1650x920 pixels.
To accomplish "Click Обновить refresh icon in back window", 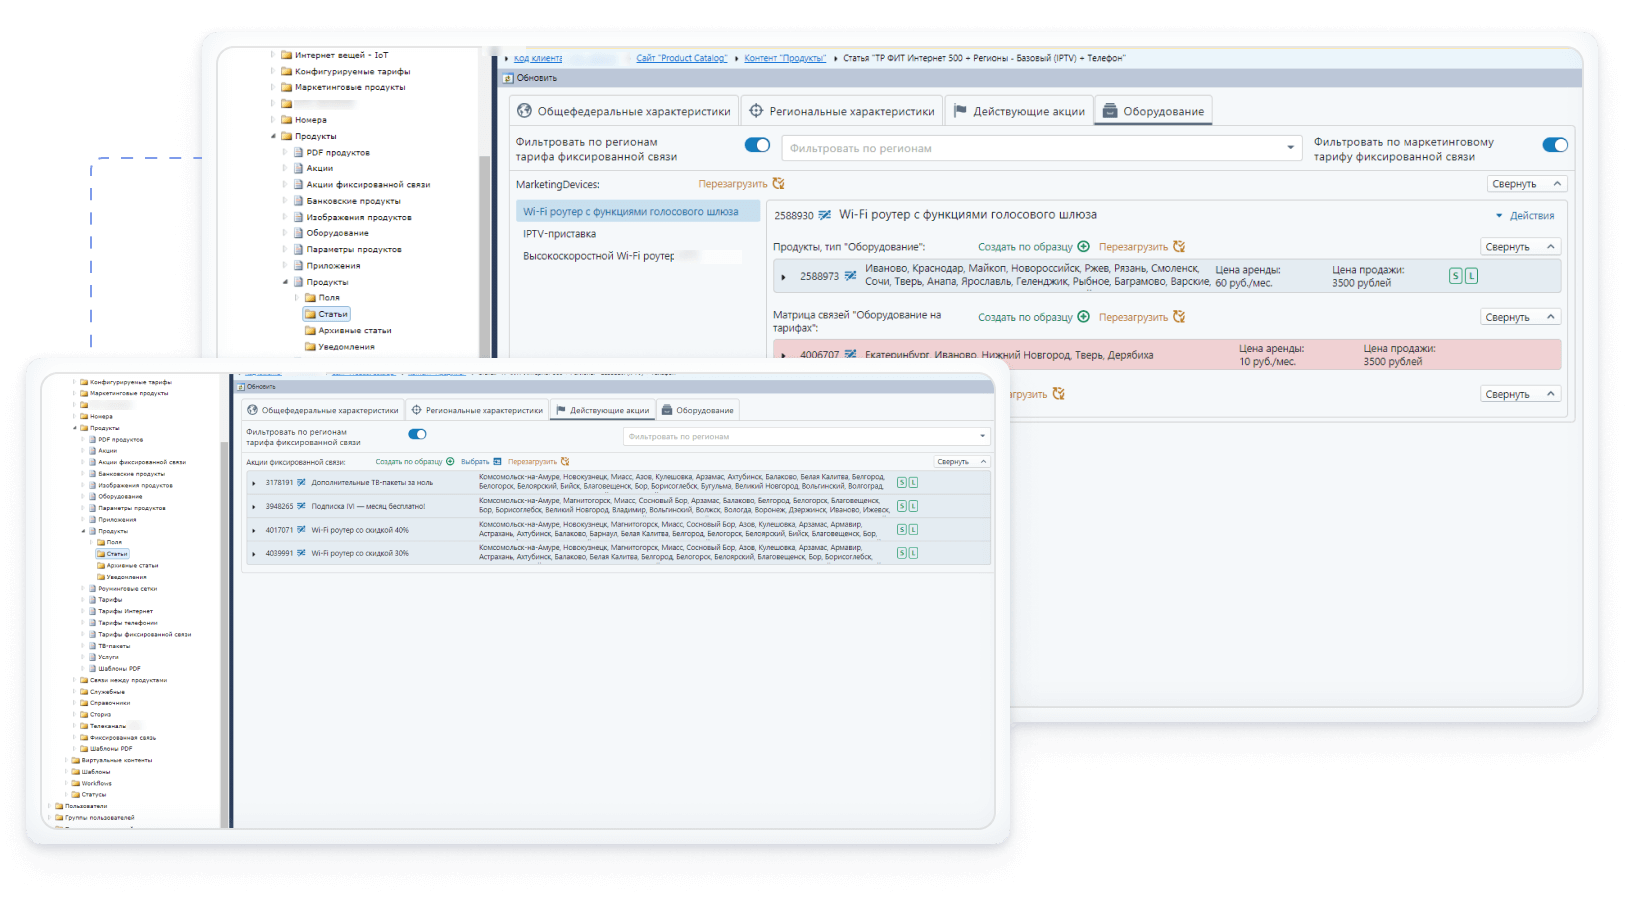I will pyautogui.click(x=508, y=78).
